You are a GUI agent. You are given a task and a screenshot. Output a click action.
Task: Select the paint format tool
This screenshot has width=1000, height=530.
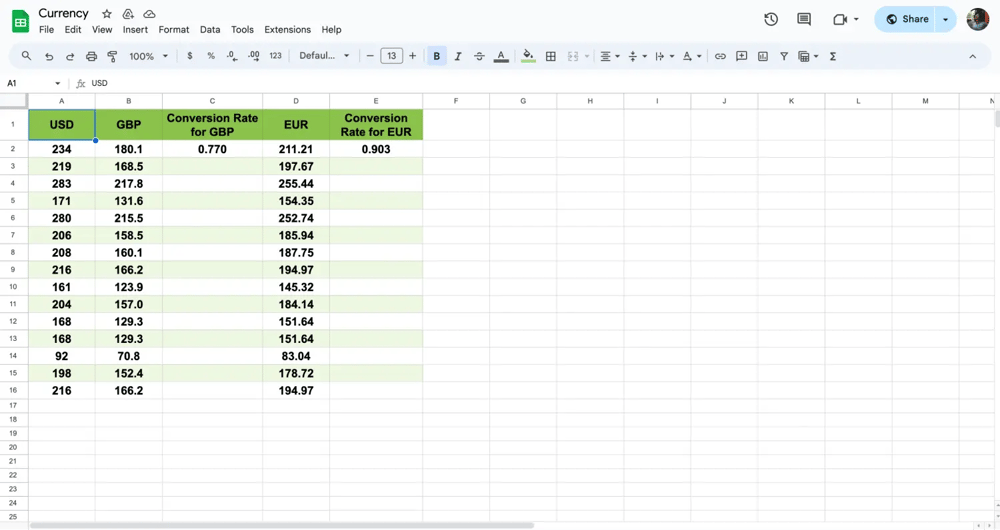click(112, 57)
